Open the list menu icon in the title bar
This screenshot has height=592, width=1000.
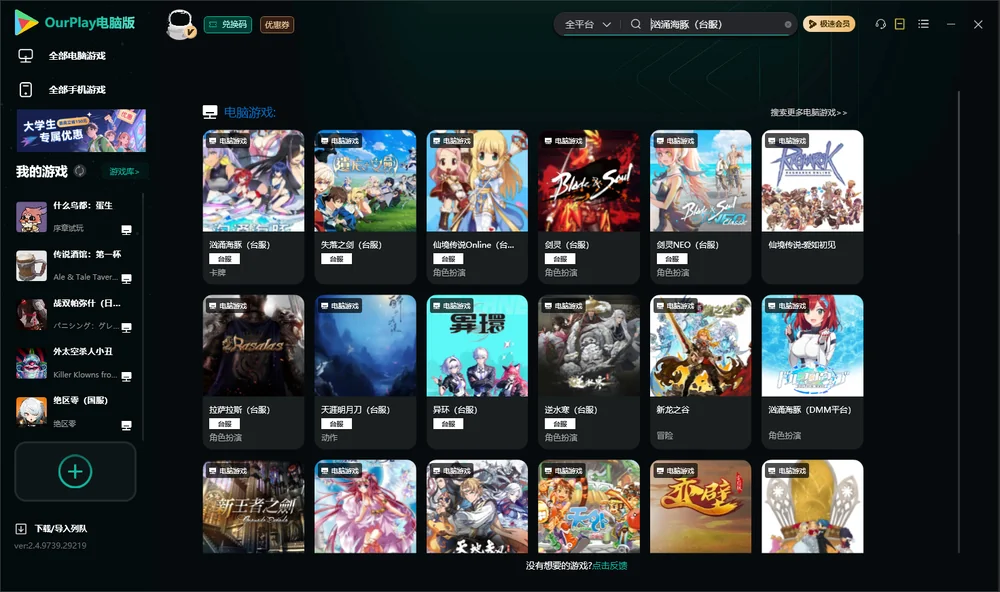[x=923, y=24]
